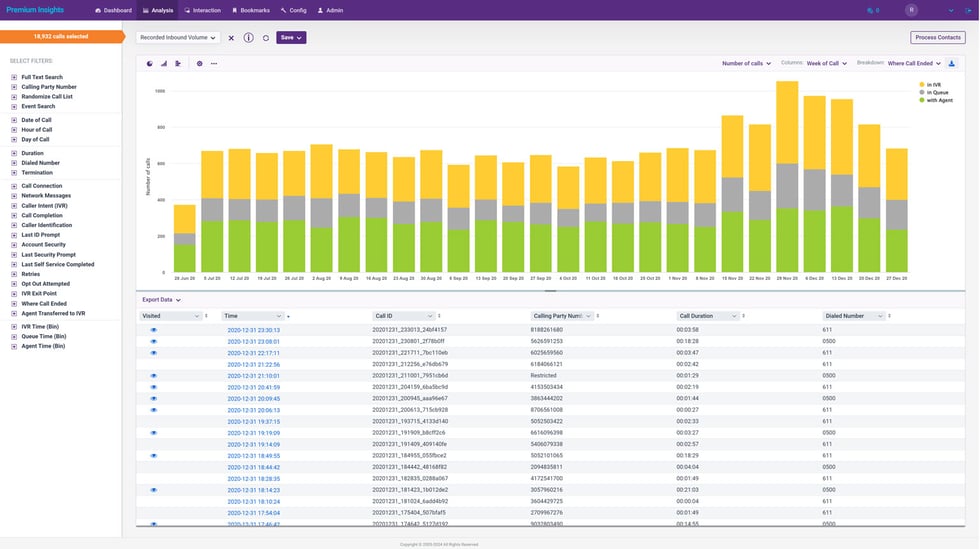Select the Analysis tab
980x549 pixels.
(158, 11)
